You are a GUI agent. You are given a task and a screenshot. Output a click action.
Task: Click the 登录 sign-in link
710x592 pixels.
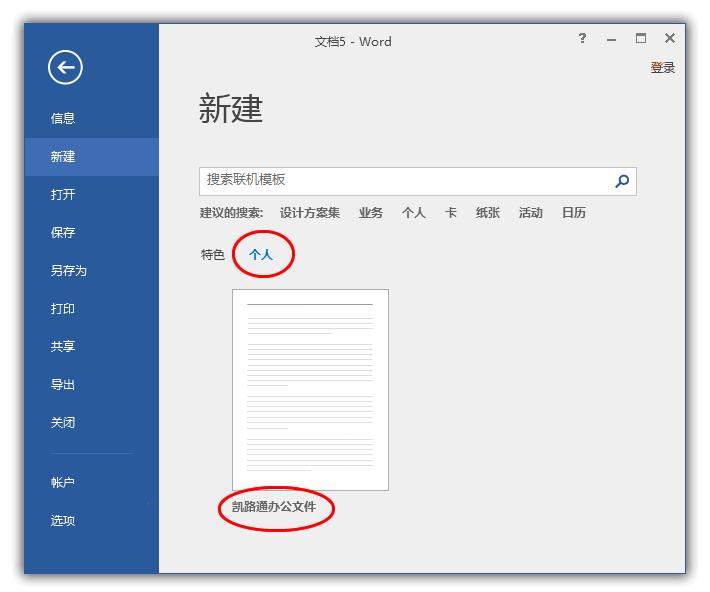(x=662, y=67)
